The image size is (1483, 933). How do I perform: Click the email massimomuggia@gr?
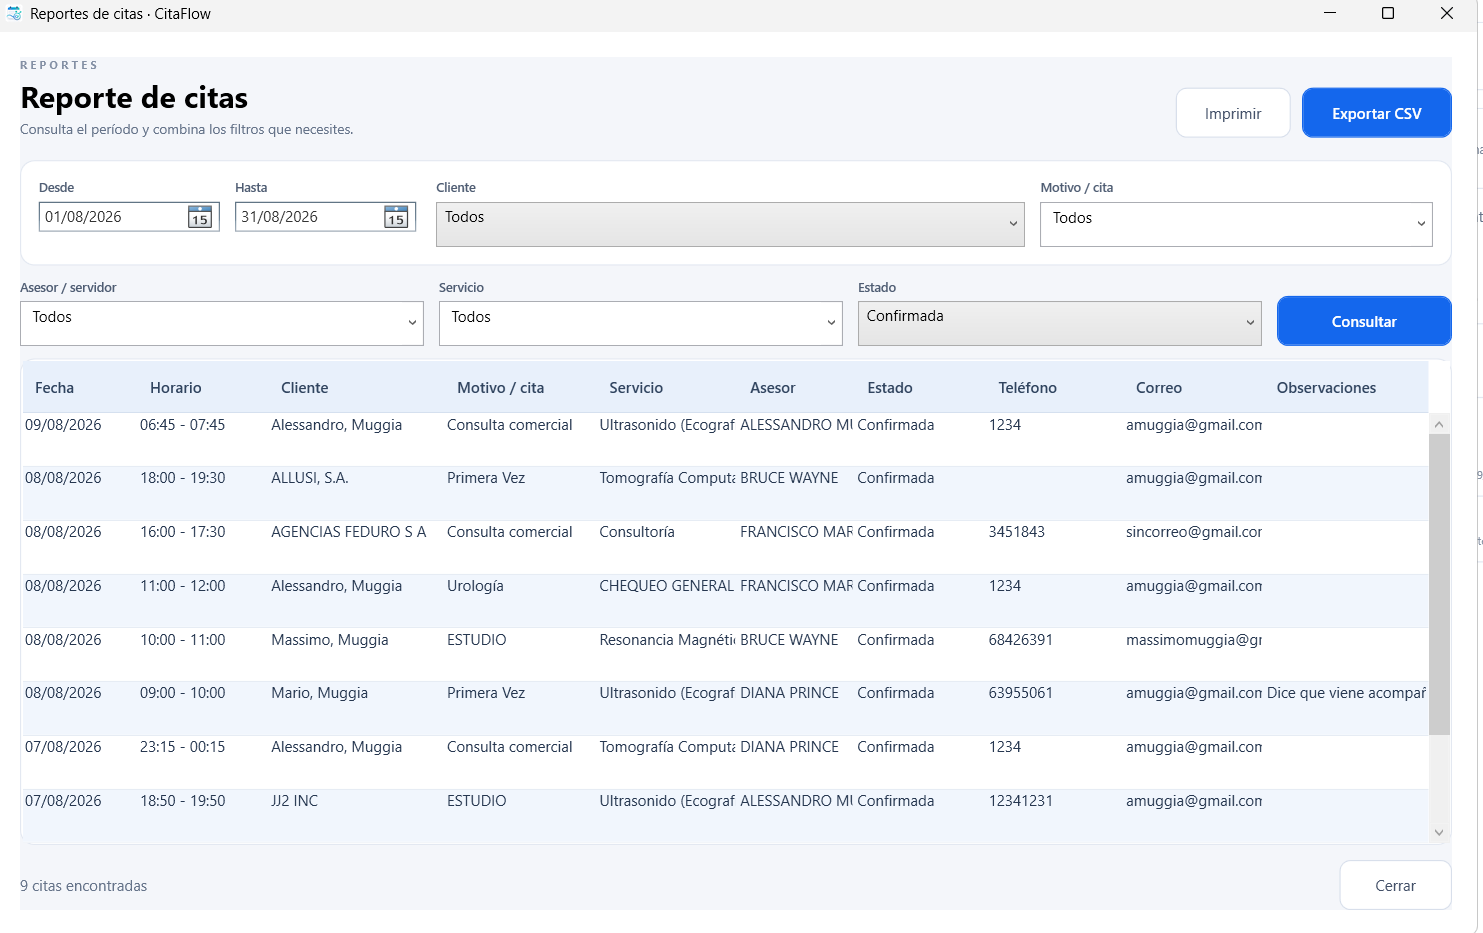(x=1194, y=640)
